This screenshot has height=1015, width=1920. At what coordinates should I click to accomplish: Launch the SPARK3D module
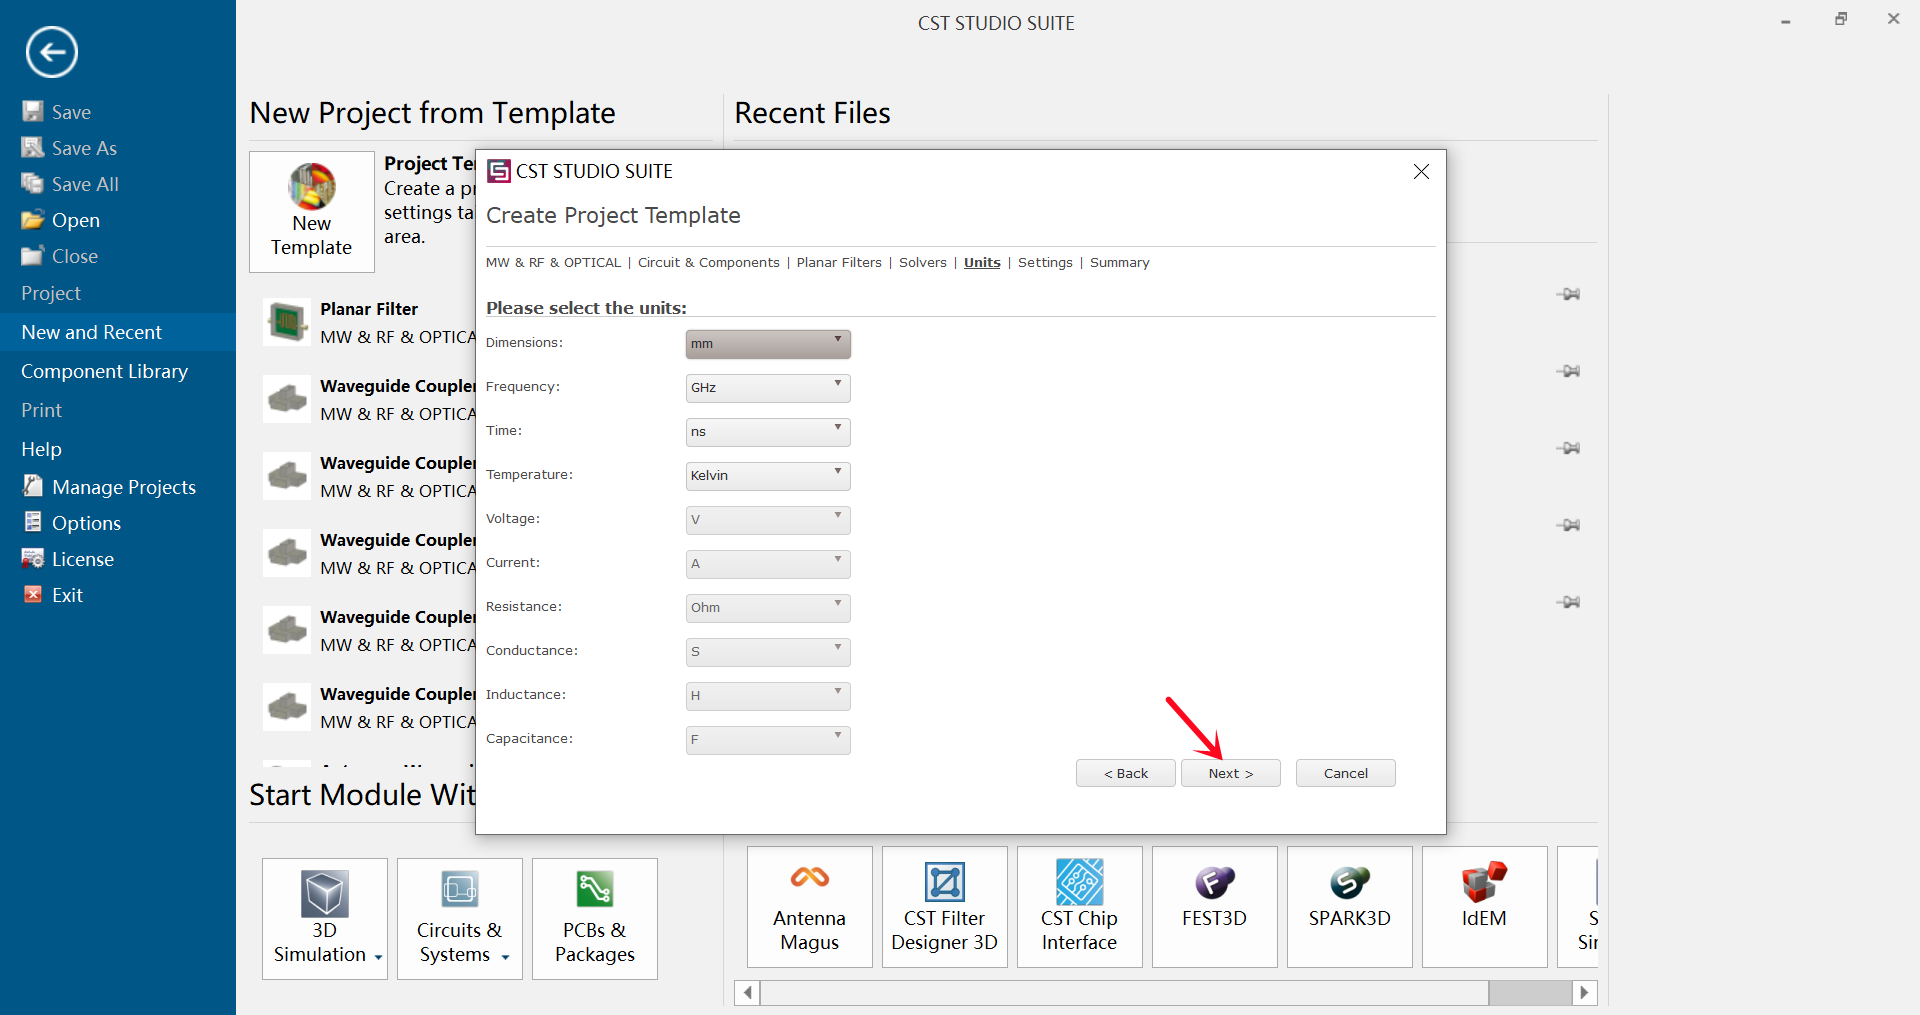[1350, 907]
